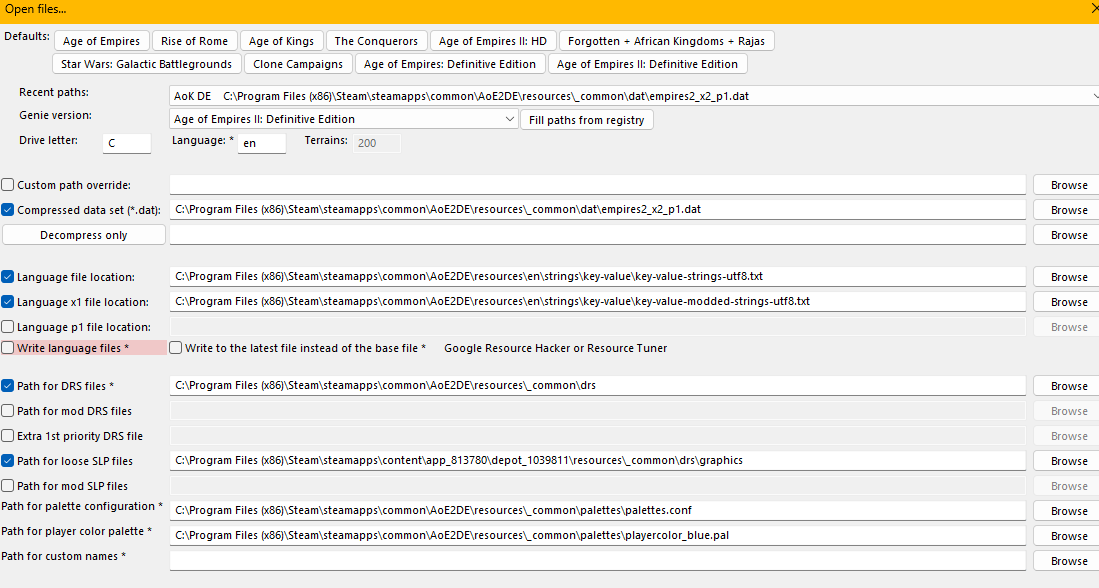Click the Language code input field
Image resolution: width=1099 pixels, height=588 pixels.
coord(262,143)
